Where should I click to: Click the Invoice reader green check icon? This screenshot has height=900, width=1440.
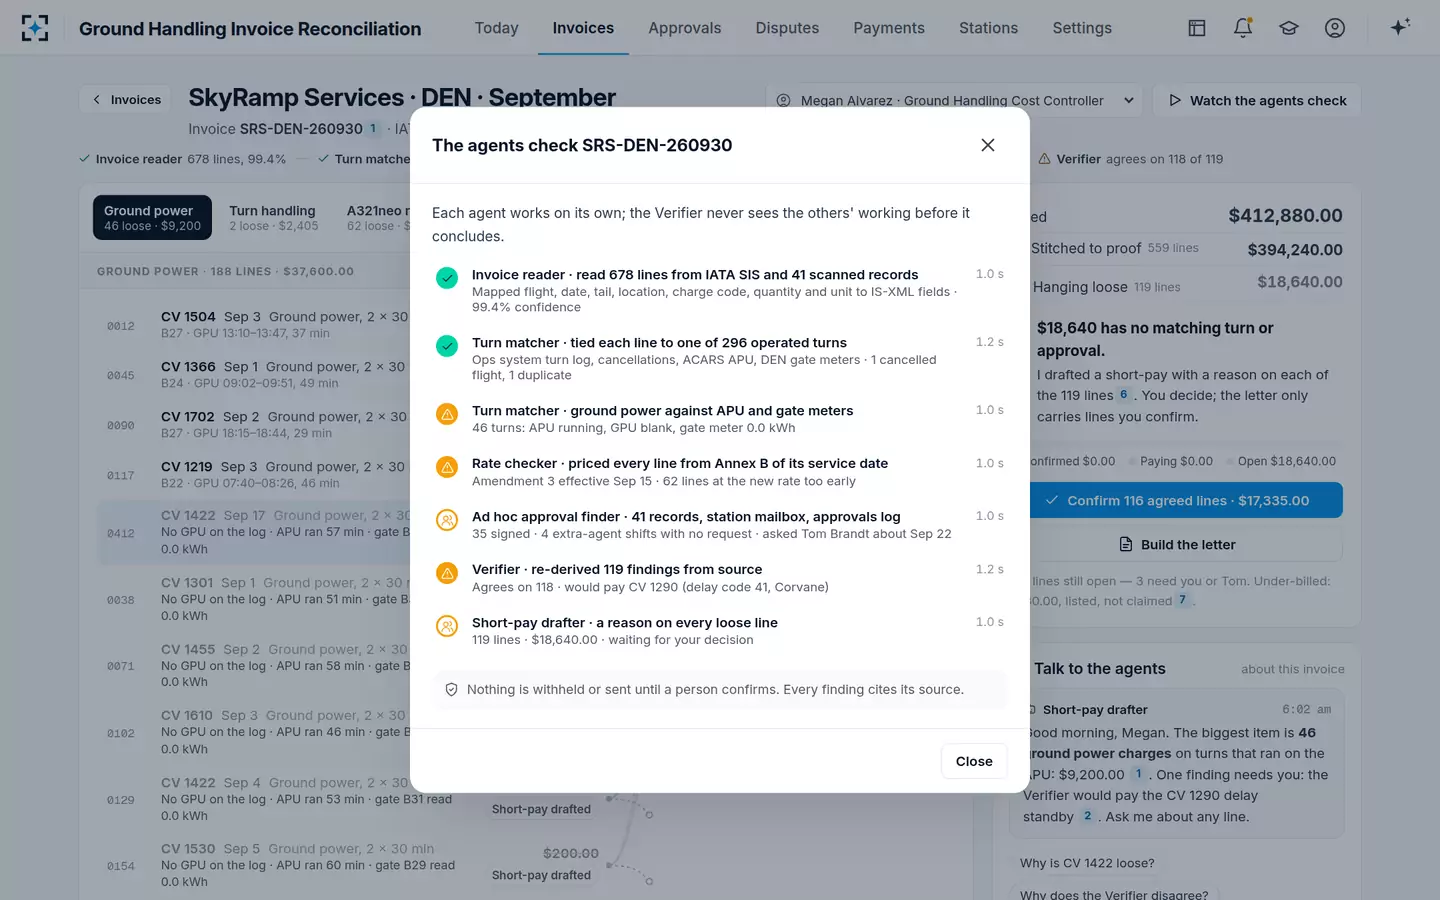point(447,278)
